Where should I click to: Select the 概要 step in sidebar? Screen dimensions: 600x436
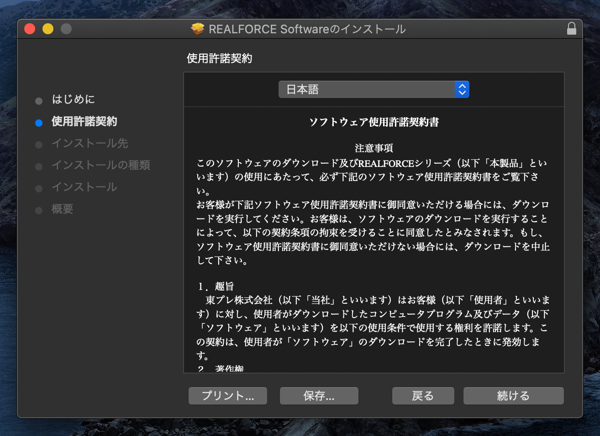62,209
